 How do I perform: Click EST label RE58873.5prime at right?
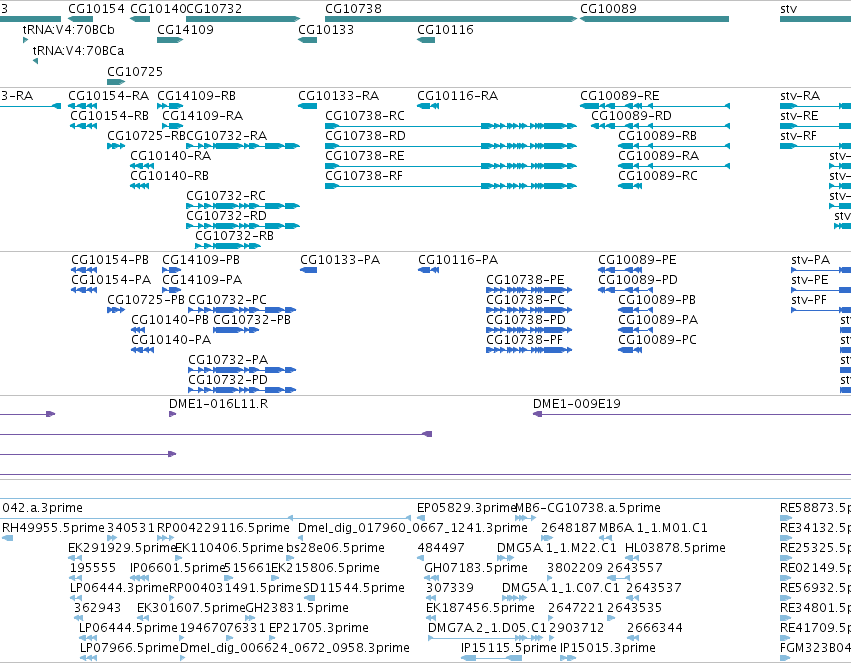coord(815,508)
